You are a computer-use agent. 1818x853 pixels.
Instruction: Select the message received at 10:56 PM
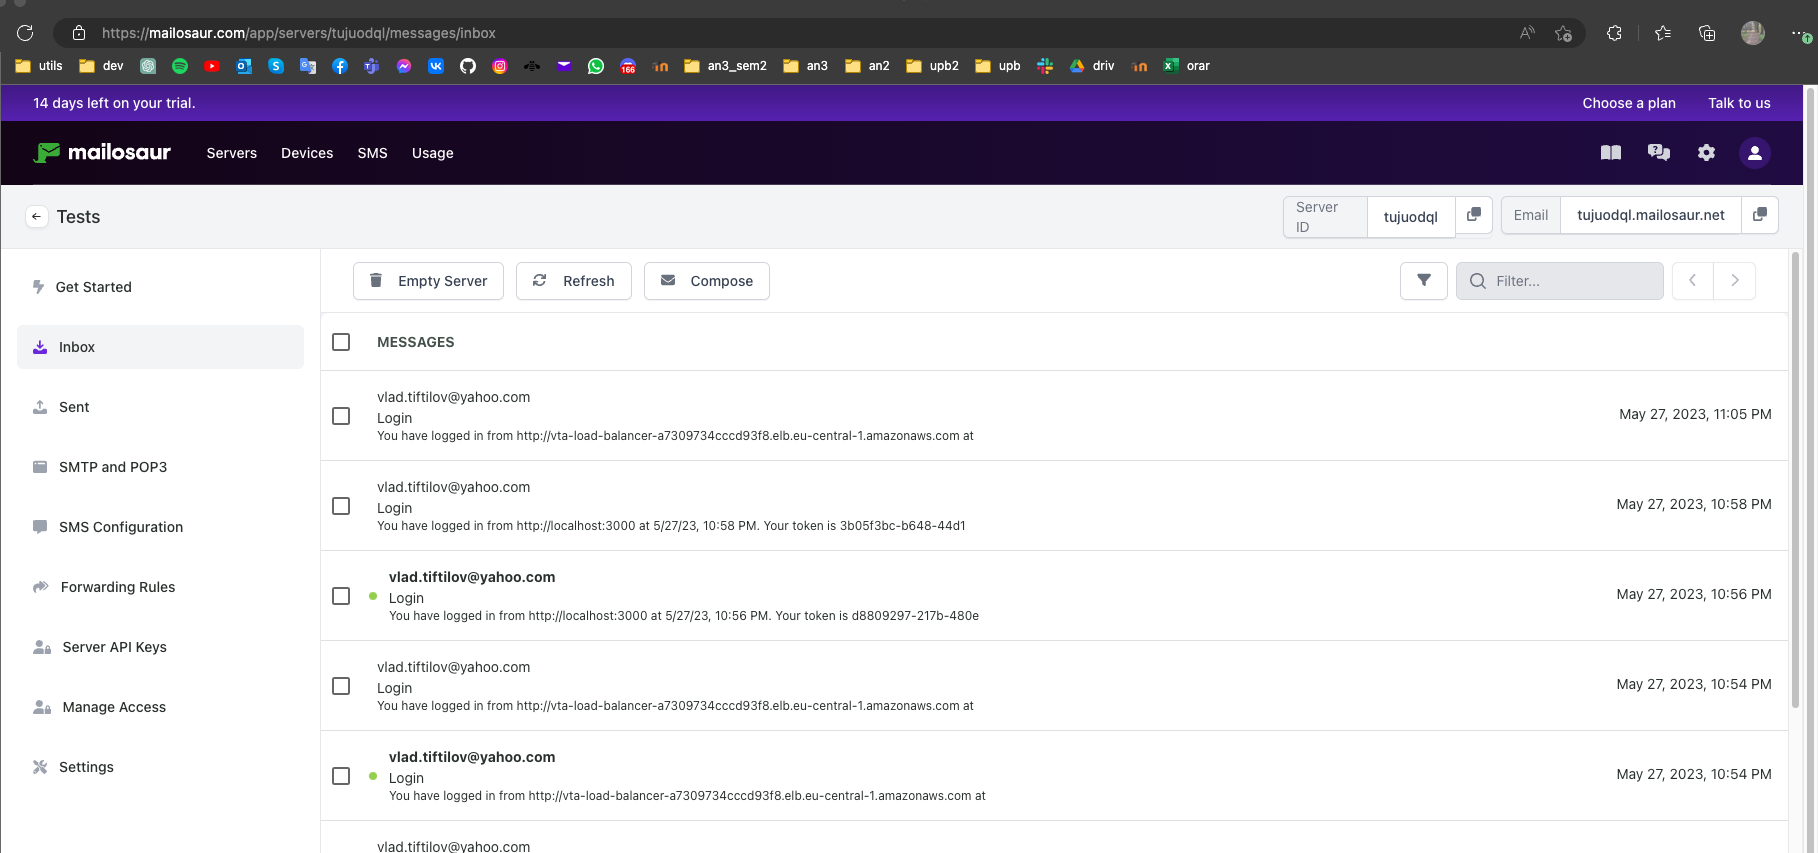point(341,596)
